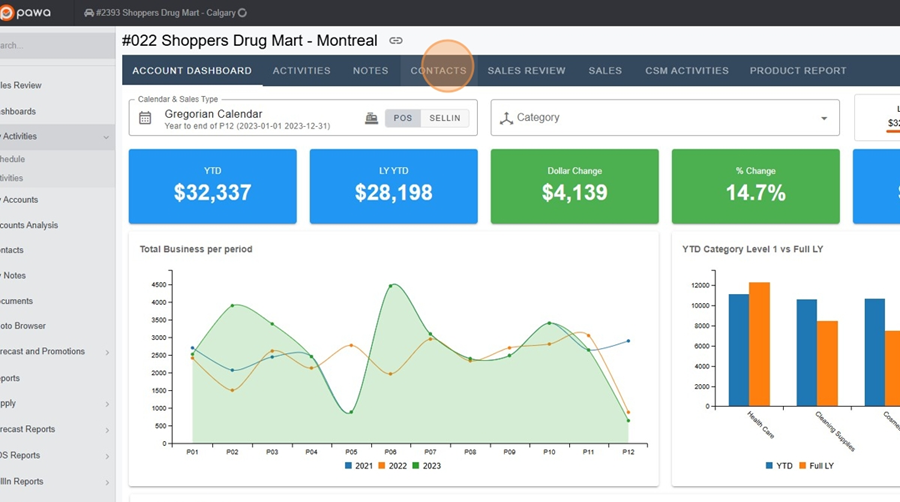900x502 pixels.
Task: Toggle Full LY series in bar chart legend
Action: (x=816, y=466)
